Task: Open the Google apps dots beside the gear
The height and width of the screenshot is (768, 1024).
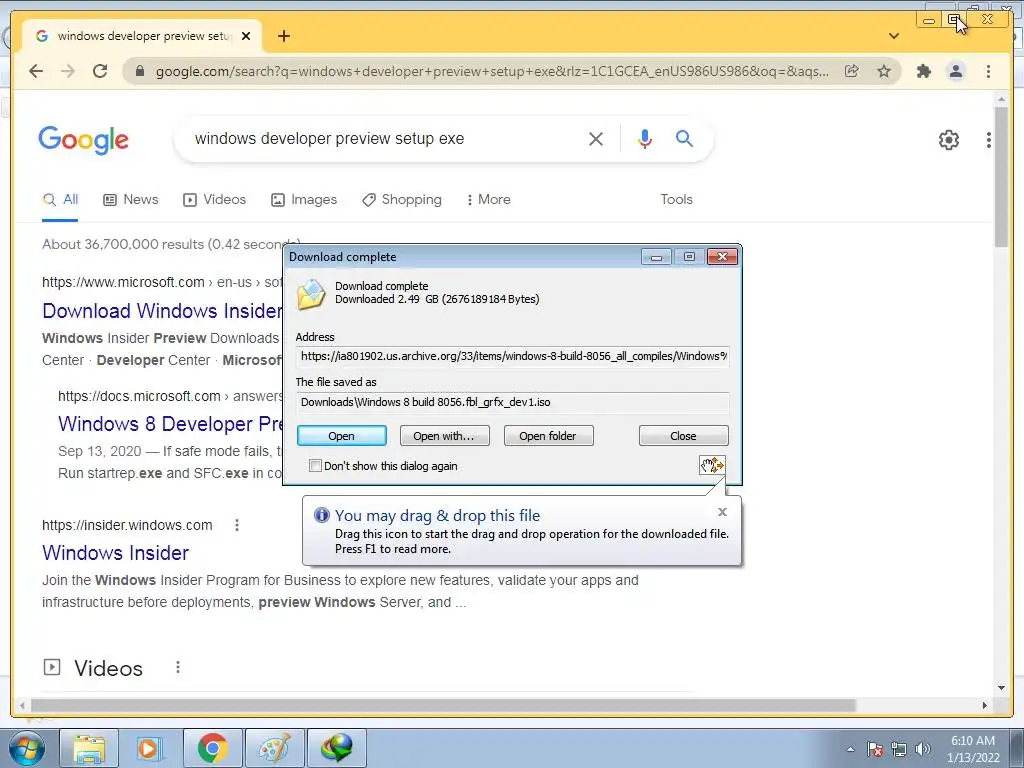Action: click(x=989, y=140)
